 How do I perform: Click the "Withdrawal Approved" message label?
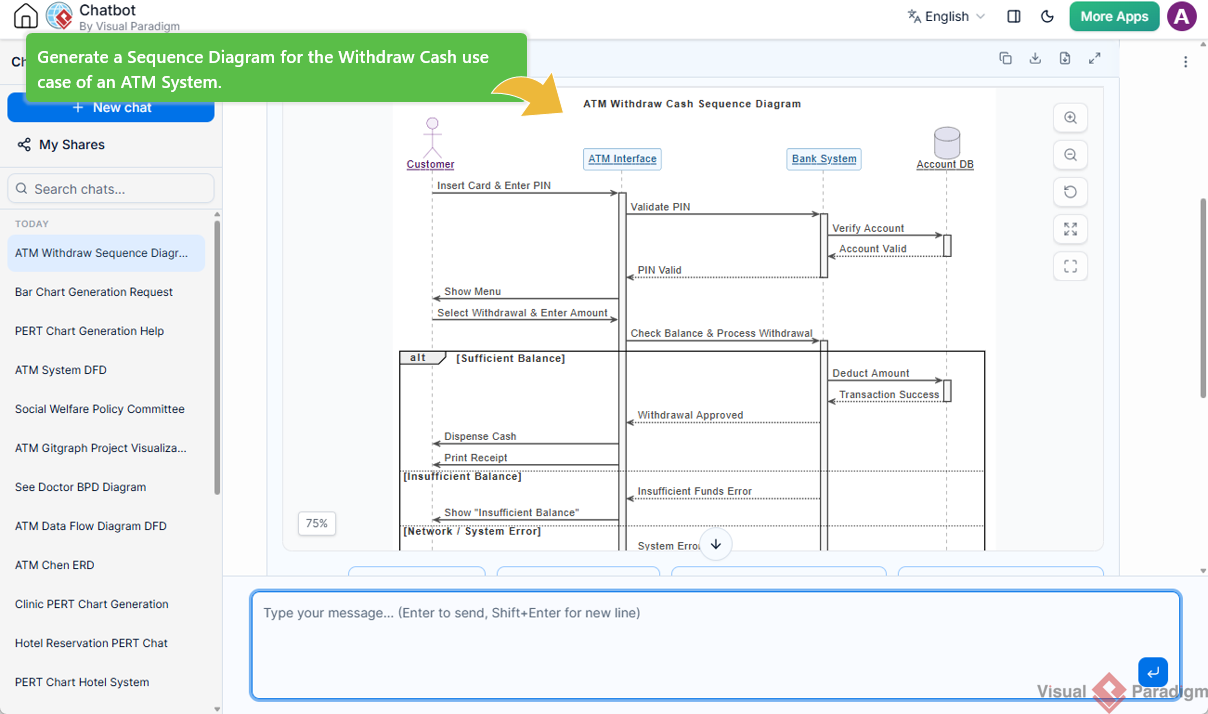point(691,416)
